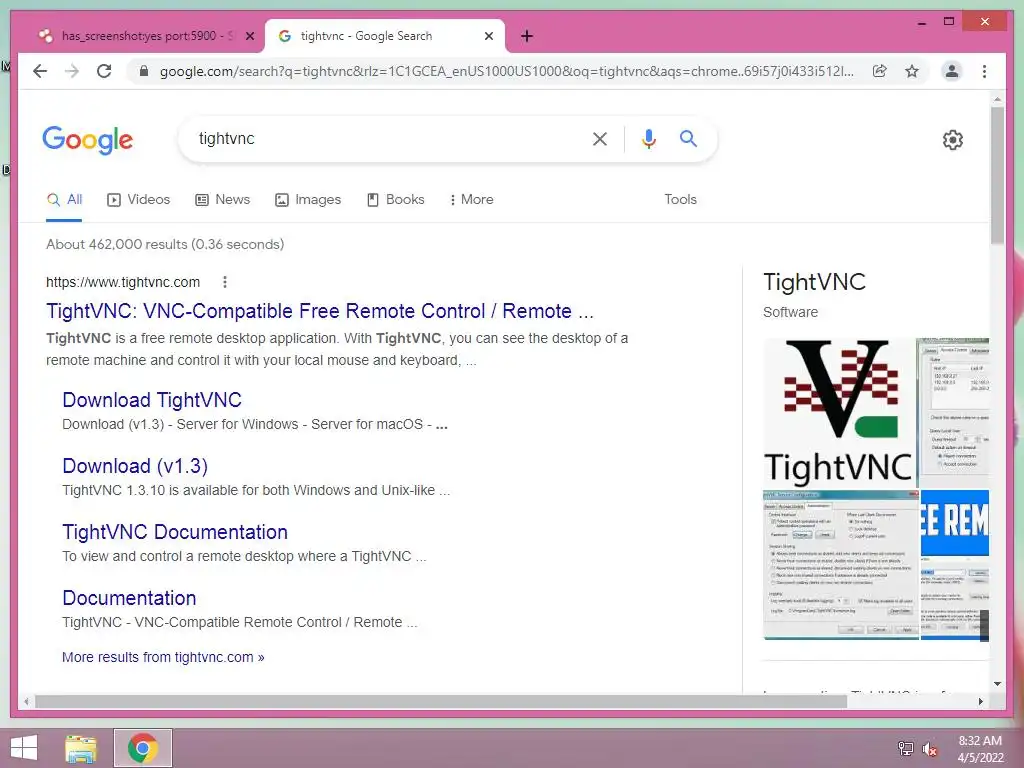Start voice search with microphone
Viewport: 1024px width, 768px height.
(x=648, y=138)
